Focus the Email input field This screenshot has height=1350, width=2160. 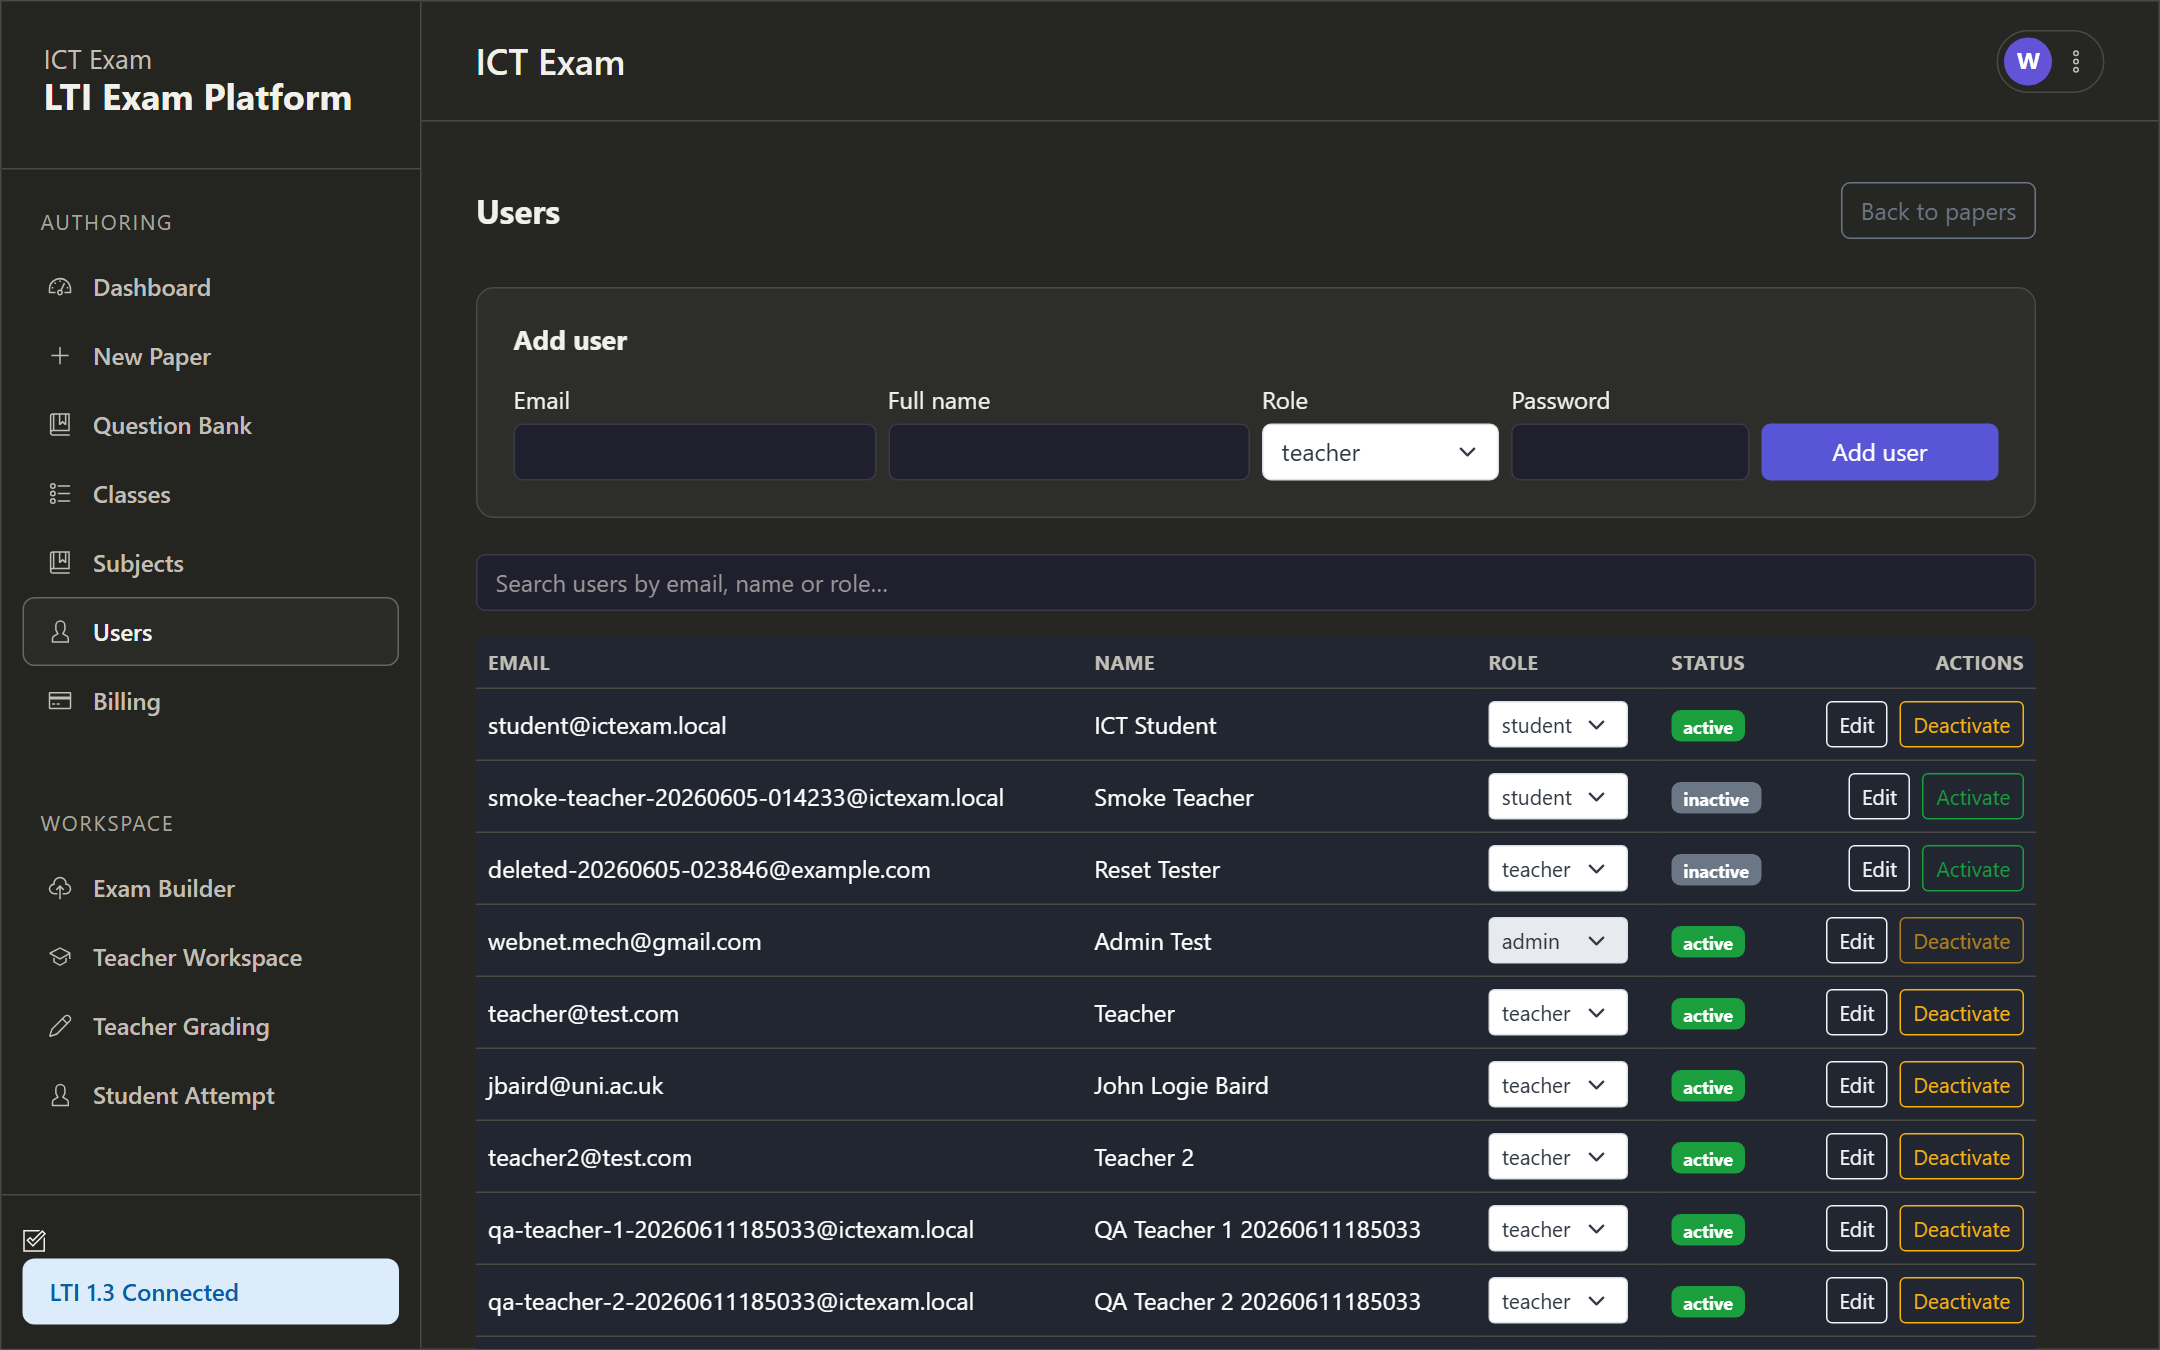point(694,452)
